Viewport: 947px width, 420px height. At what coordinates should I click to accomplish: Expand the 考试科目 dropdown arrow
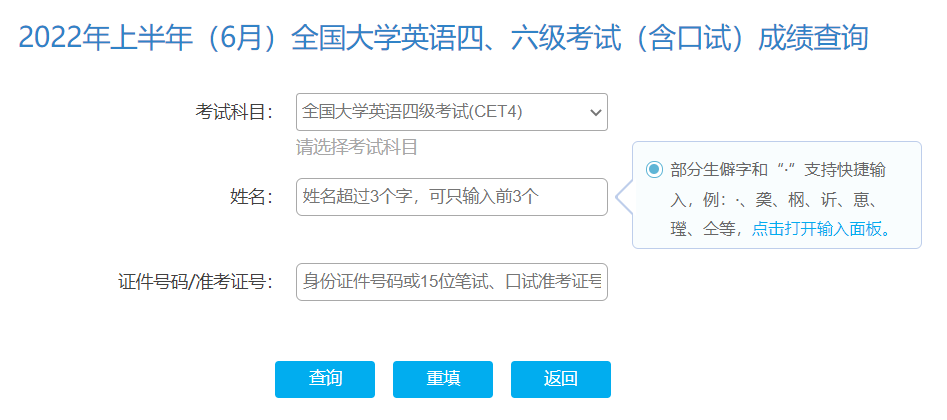point(596,112)
